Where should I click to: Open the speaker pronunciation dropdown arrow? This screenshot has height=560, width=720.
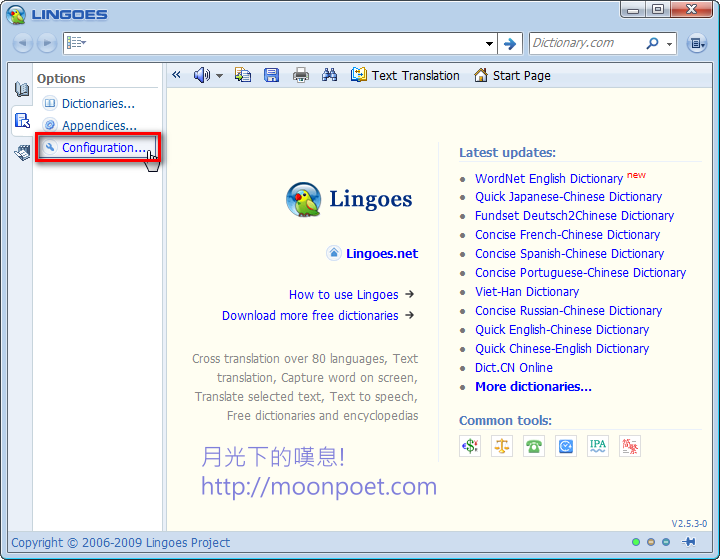click(219, 76)
